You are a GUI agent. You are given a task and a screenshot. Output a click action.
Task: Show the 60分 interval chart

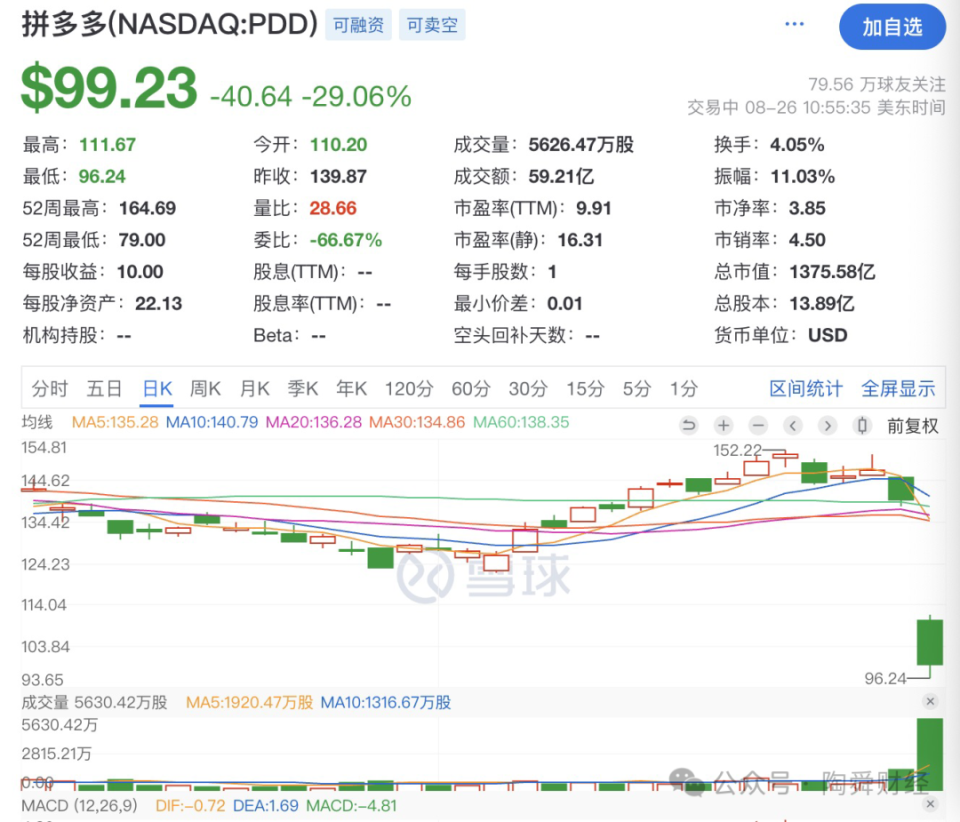click(x=471, y=389)
